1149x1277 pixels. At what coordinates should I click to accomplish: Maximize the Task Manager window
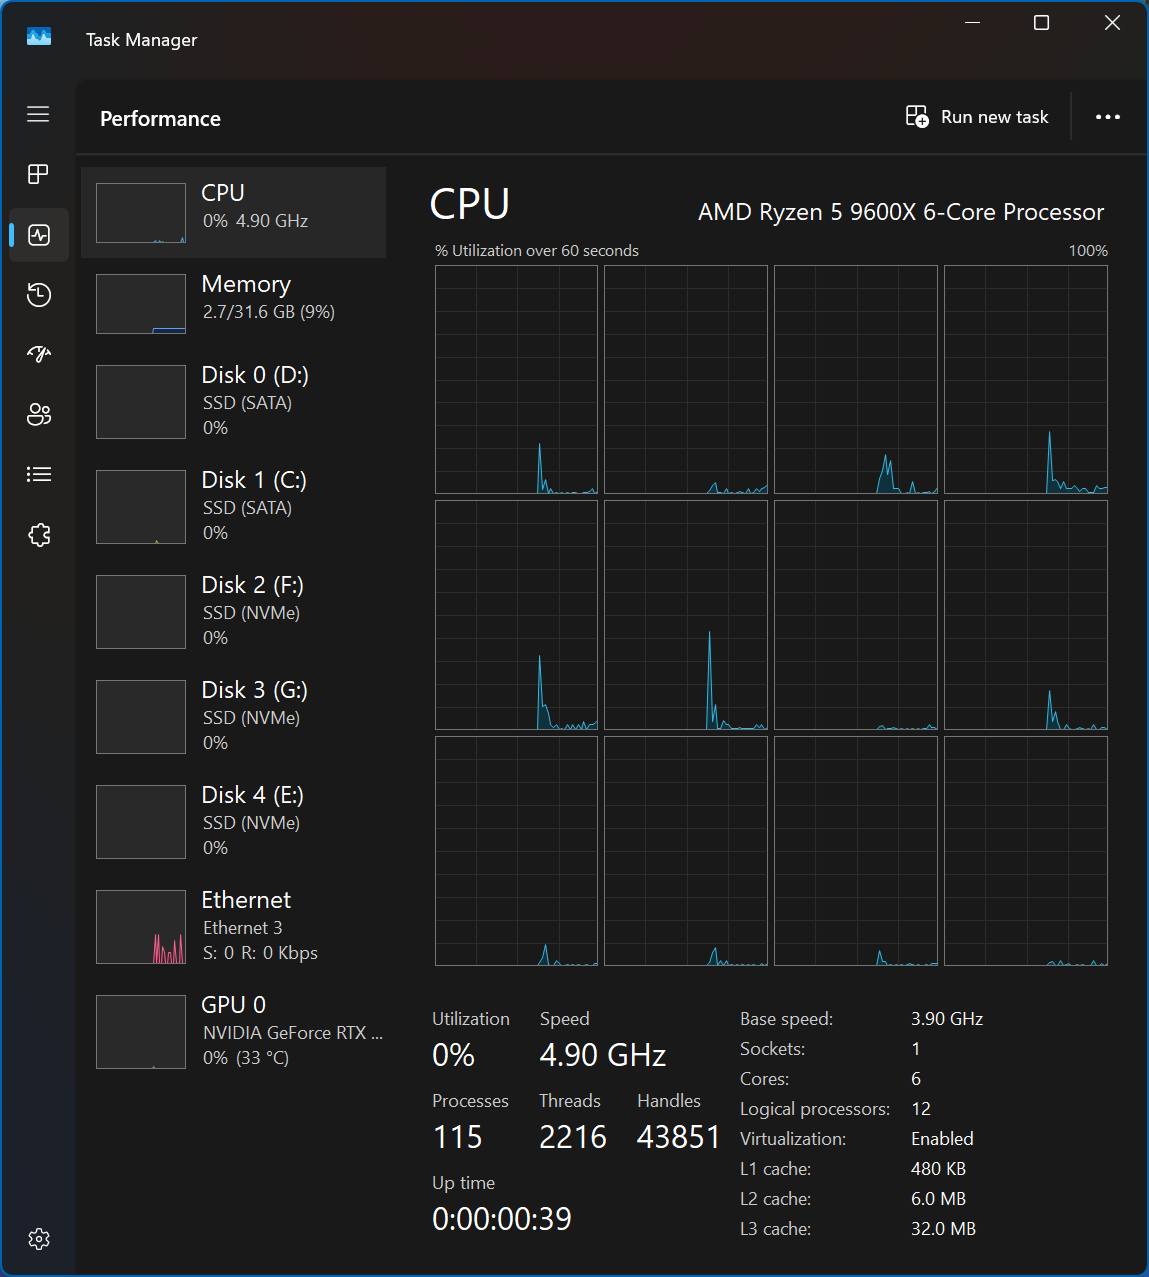(x=1041, y=23)
